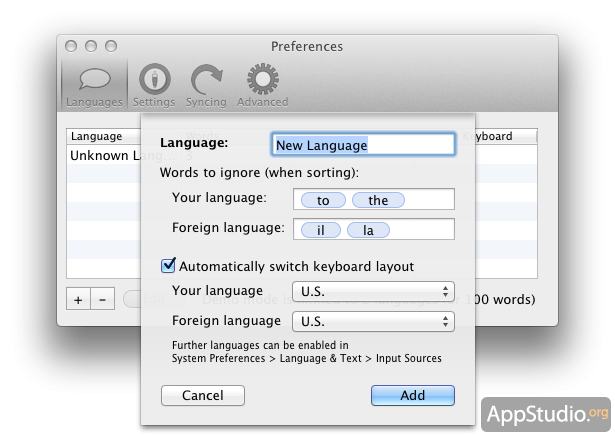Minimize the Preferences window
The width and height of the screenshot is (615, 436).
(91, 46)
